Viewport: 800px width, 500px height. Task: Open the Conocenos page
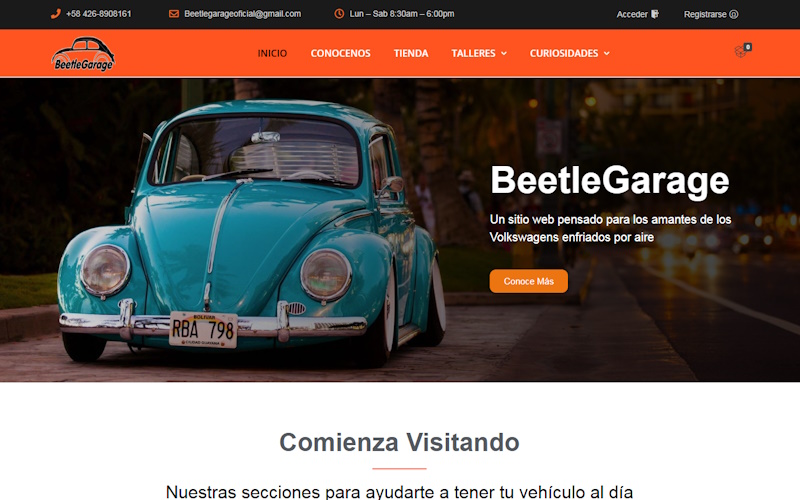(340, 53)
